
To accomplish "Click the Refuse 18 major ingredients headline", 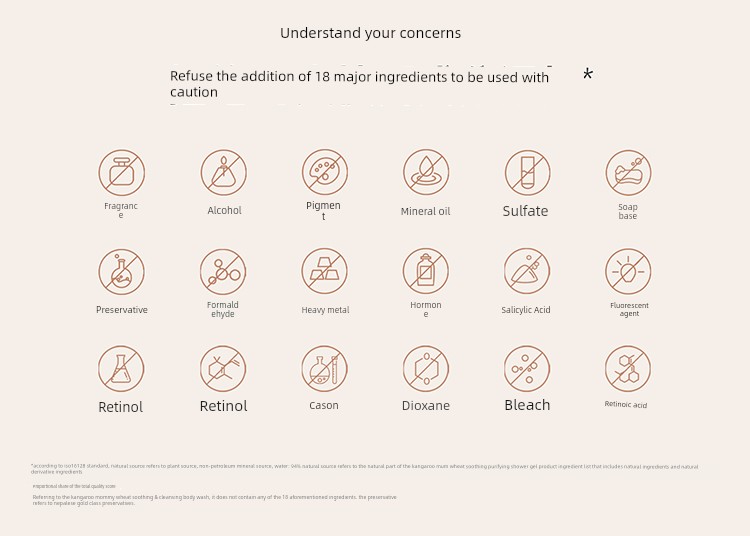I will (x=360, y=84).
